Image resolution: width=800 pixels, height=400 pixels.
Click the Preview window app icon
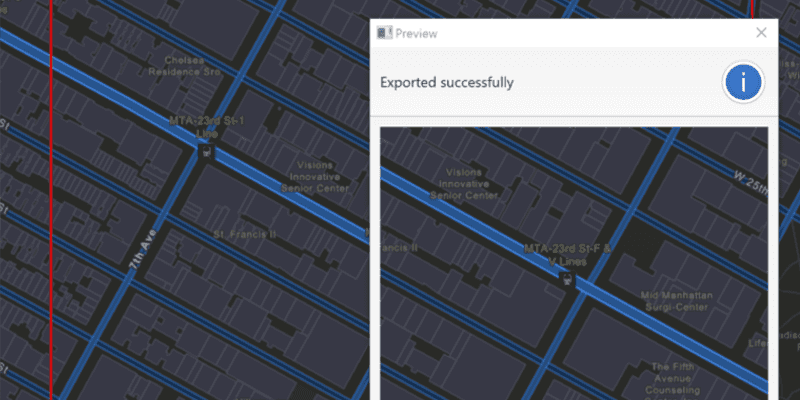[384, 33]
